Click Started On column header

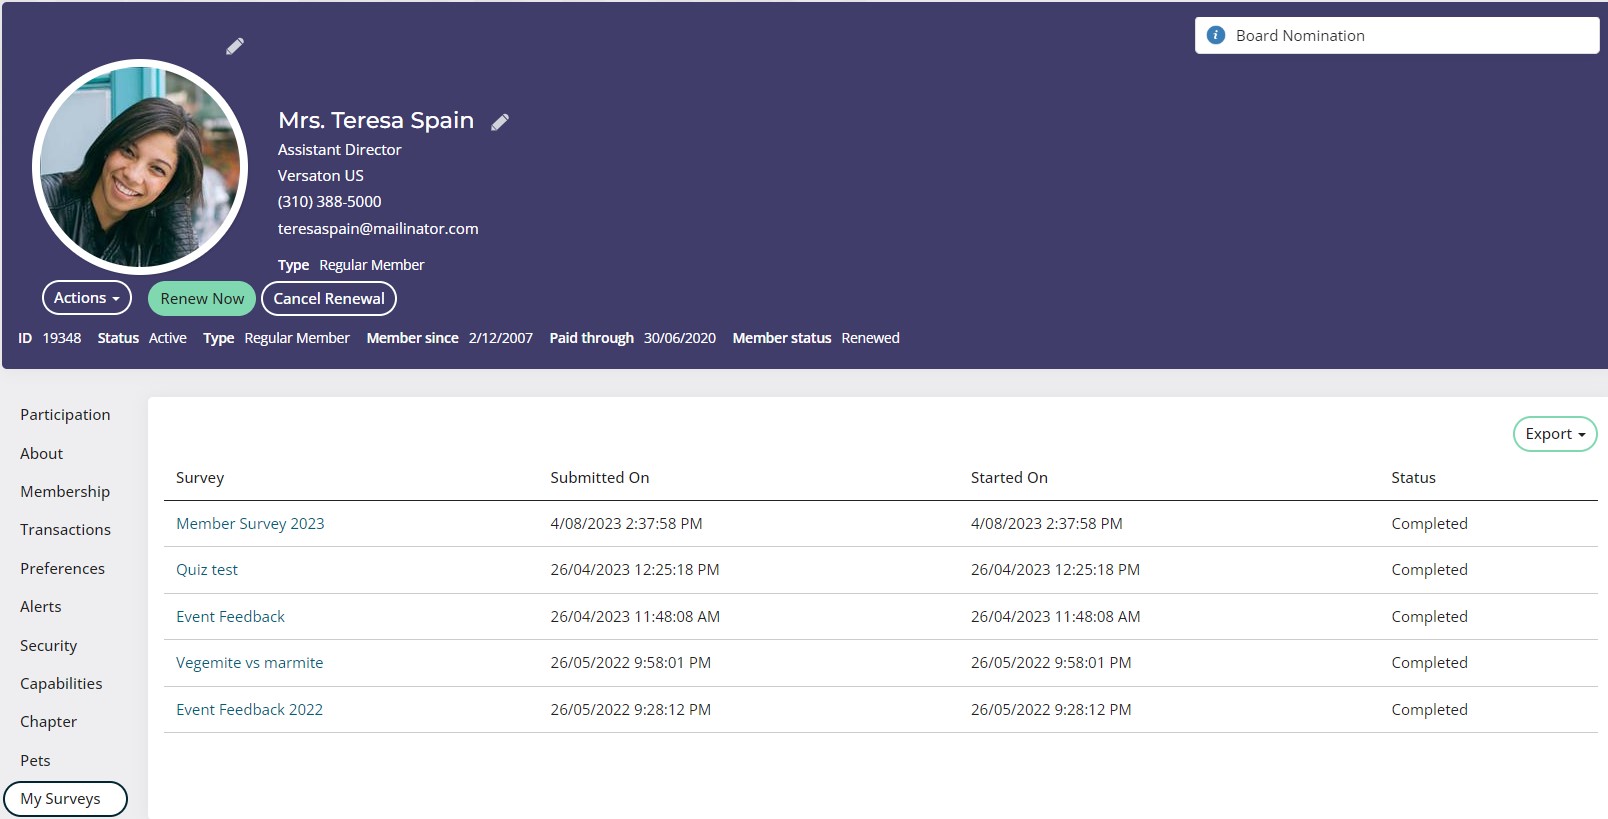coord(1009,477)
